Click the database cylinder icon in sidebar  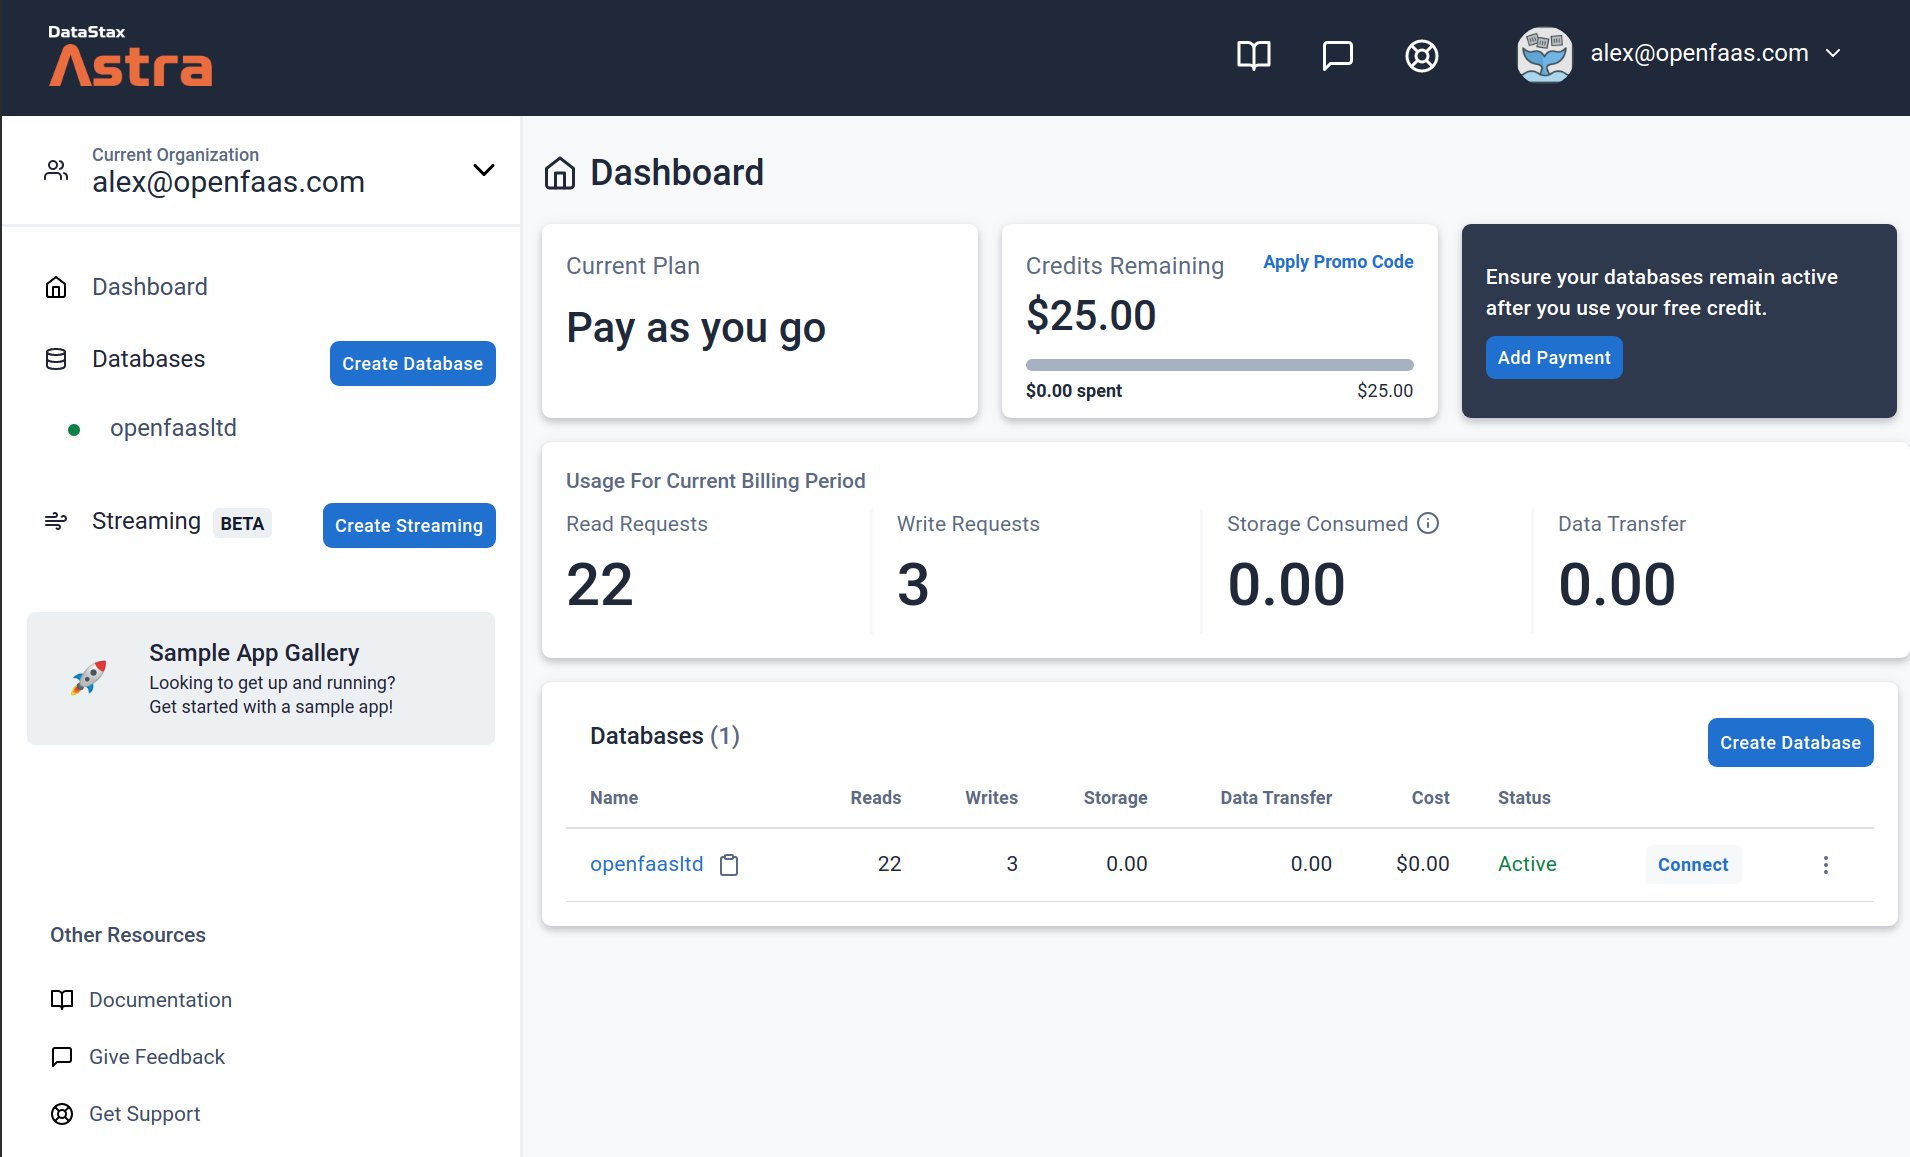tap(56, 359)
